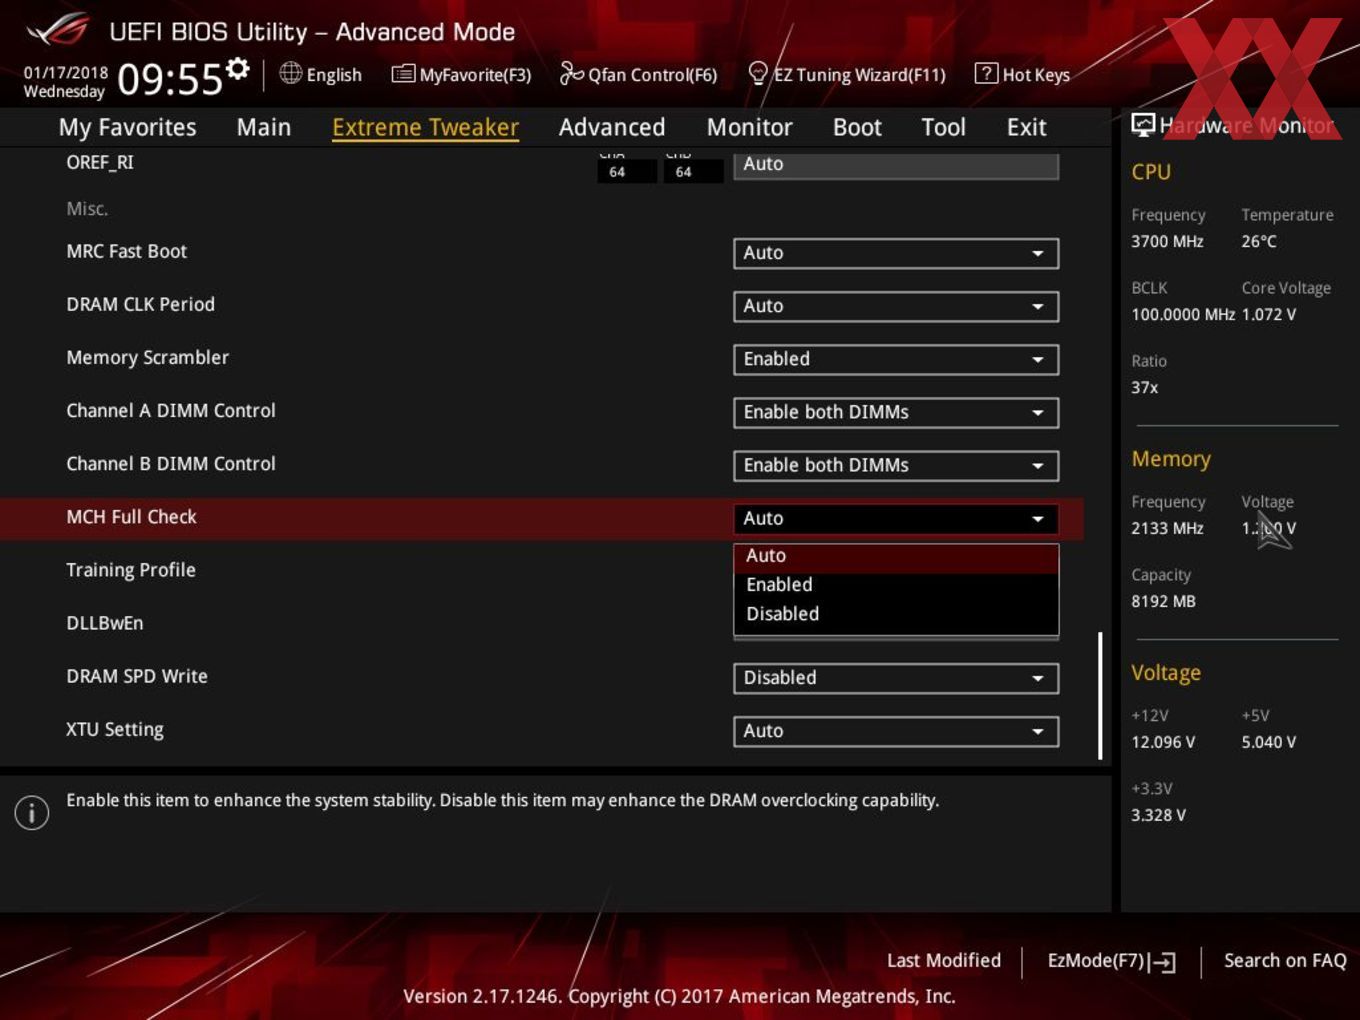Open the XTU Setting dropdown
The height and width of the screenshot is (1020, 1360).
pos(896,731)
